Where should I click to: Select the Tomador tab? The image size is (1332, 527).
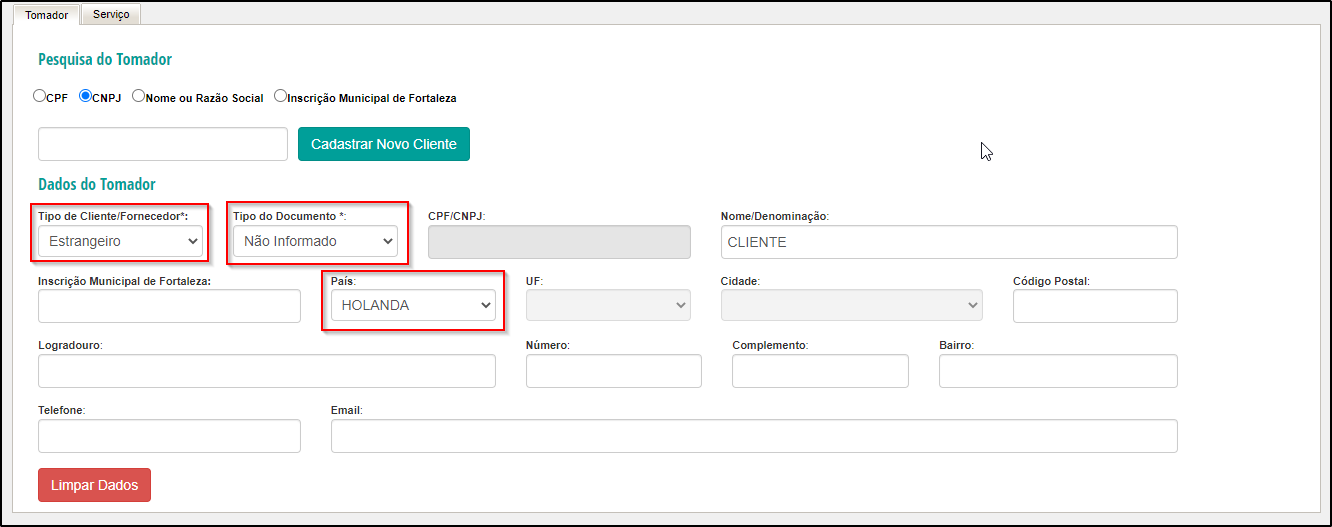47,15
